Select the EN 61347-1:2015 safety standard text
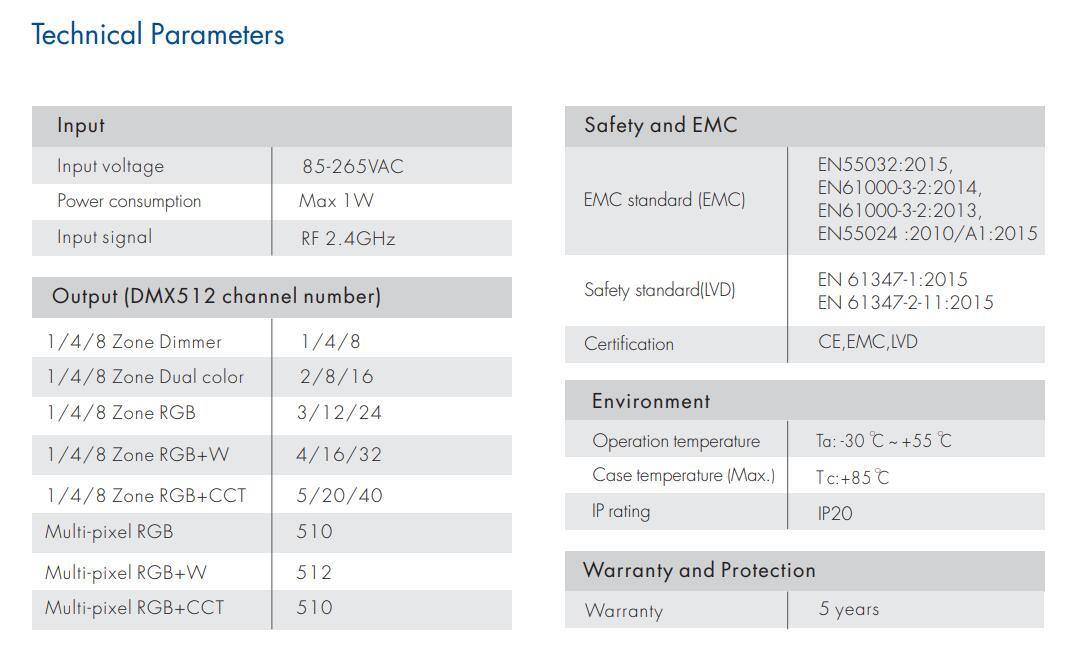This screenshot has width=1070, height=648. (892, 280)
